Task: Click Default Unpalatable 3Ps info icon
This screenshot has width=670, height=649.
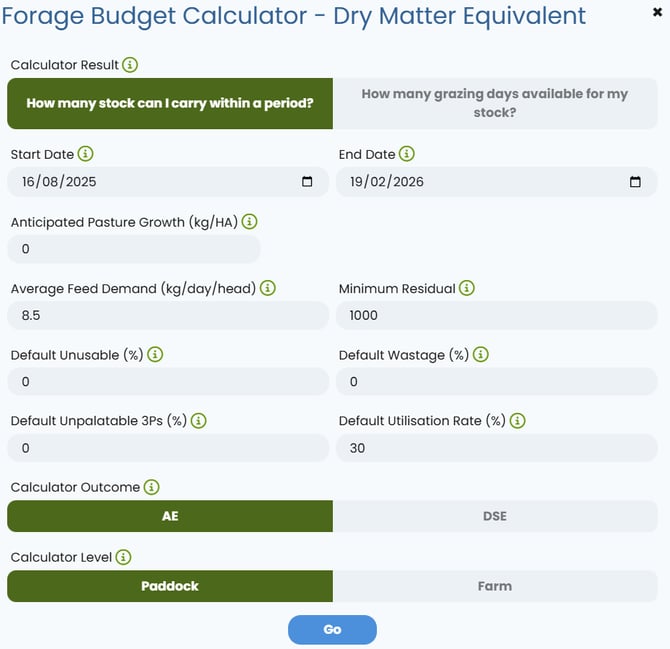Action: (199, 421)
